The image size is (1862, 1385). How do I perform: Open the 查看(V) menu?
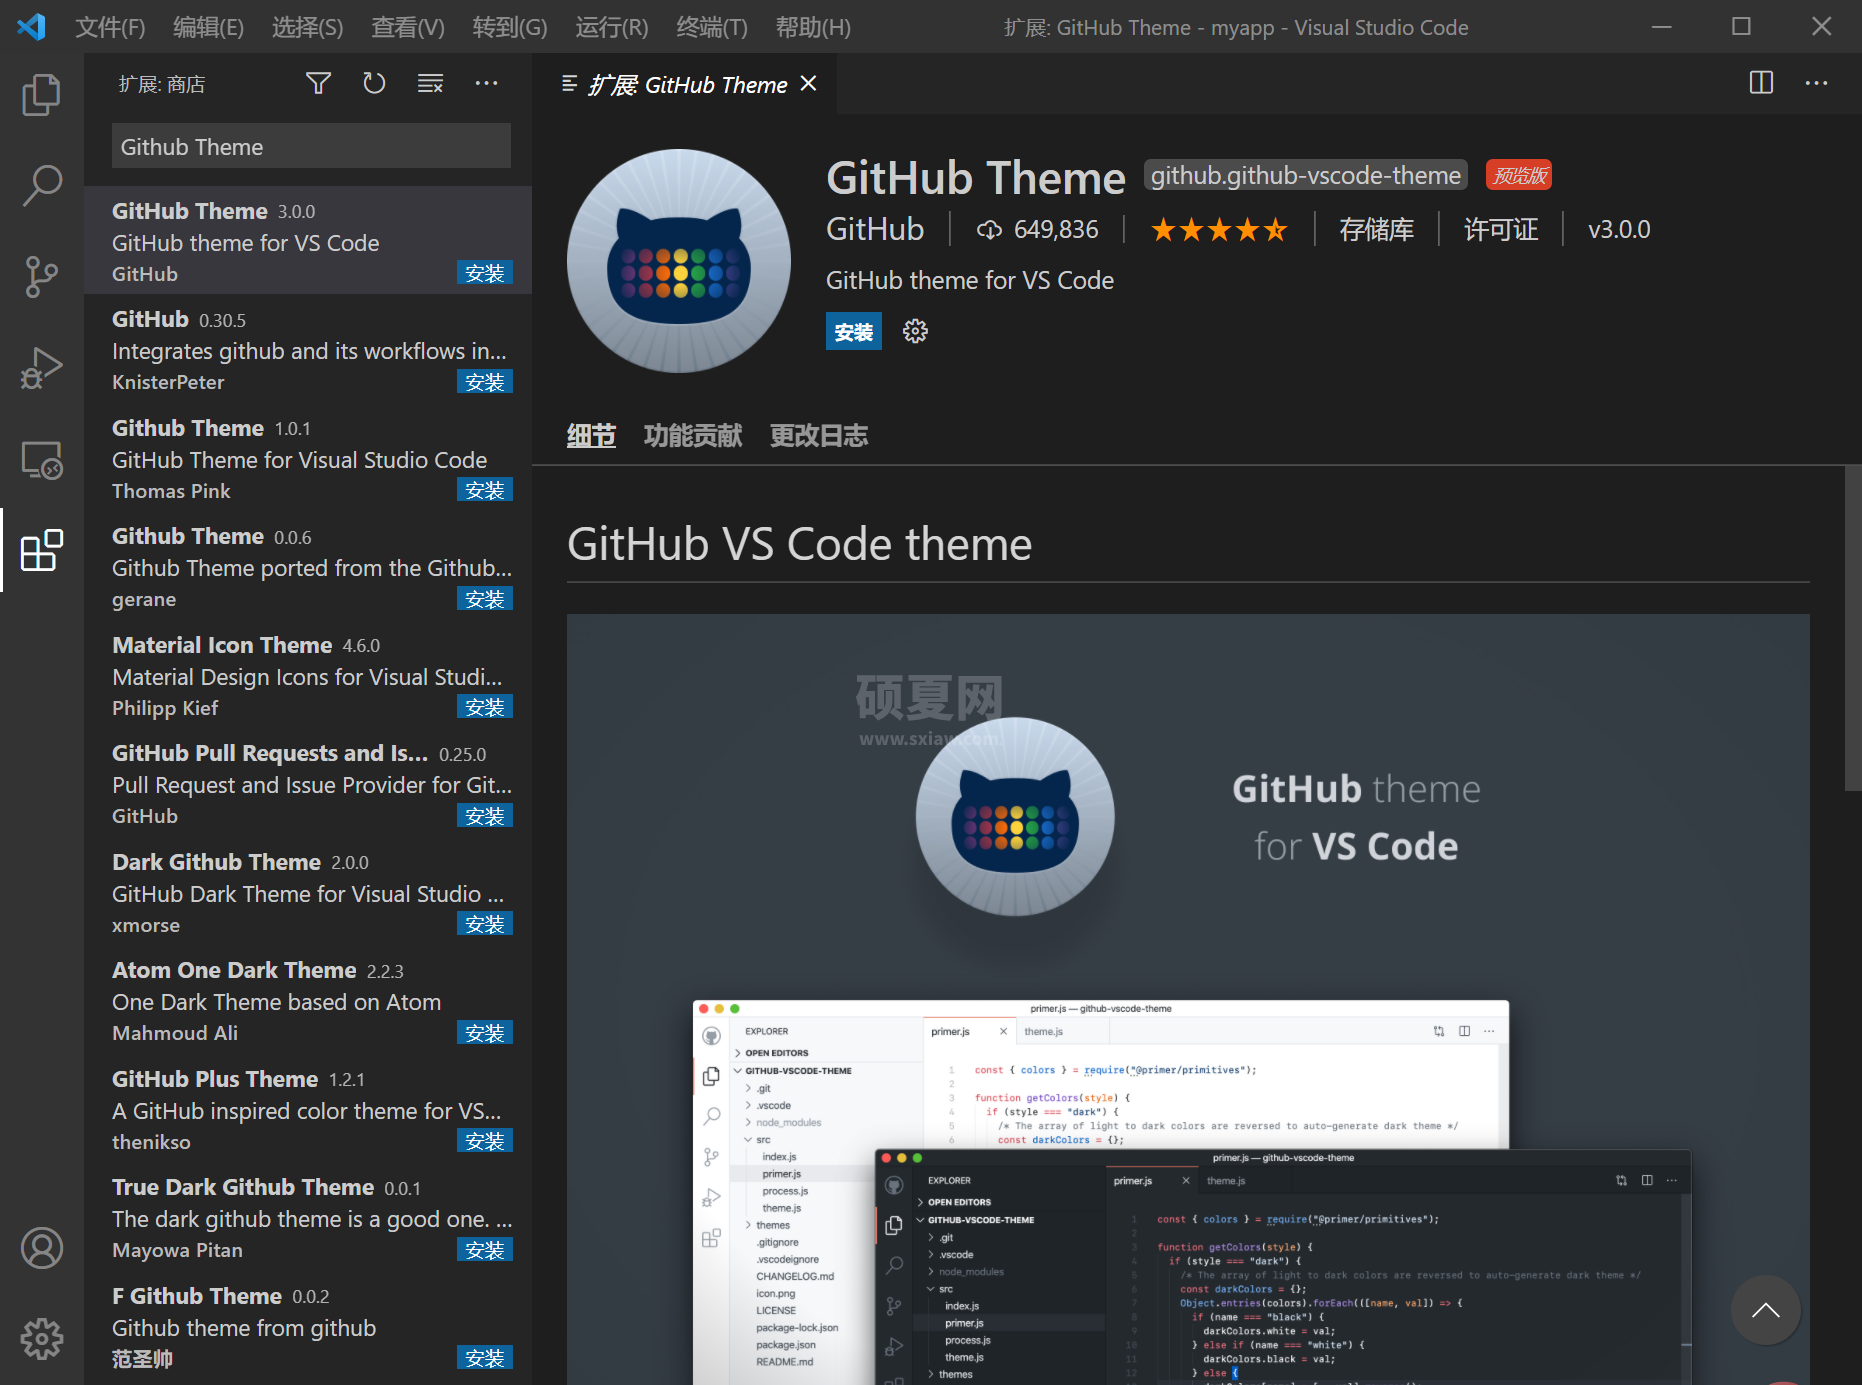(408, 27)
